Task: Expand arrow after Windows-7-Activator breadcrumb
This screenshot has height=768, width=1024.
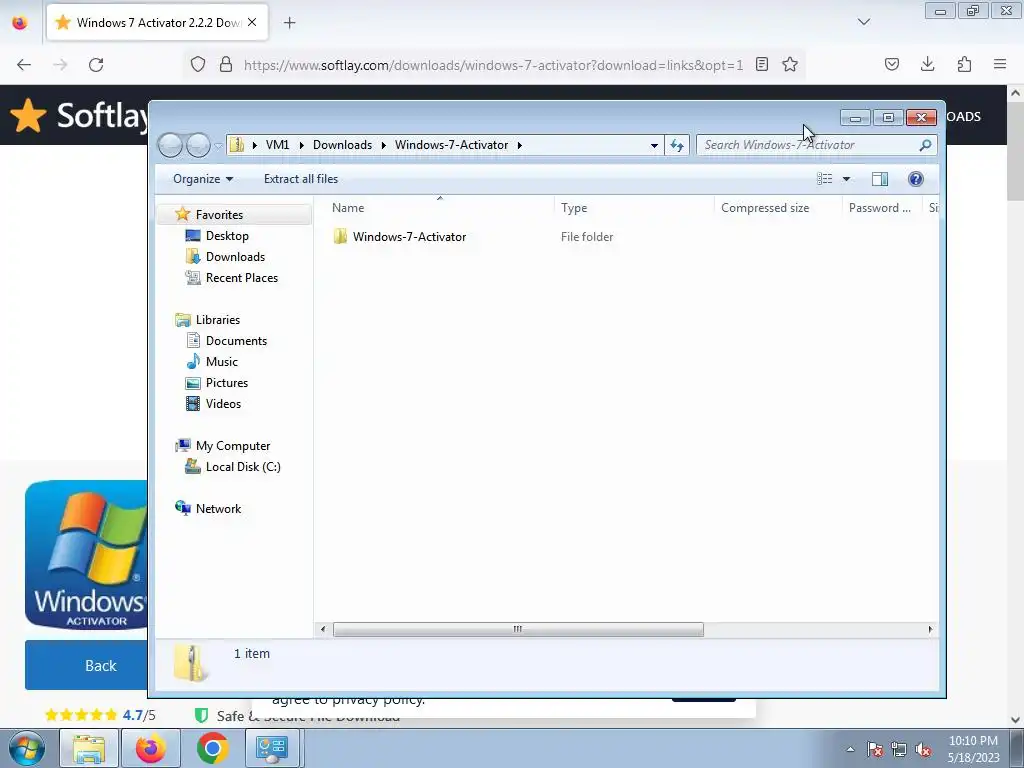Action: pyautogui.click(x=520, y=145)
